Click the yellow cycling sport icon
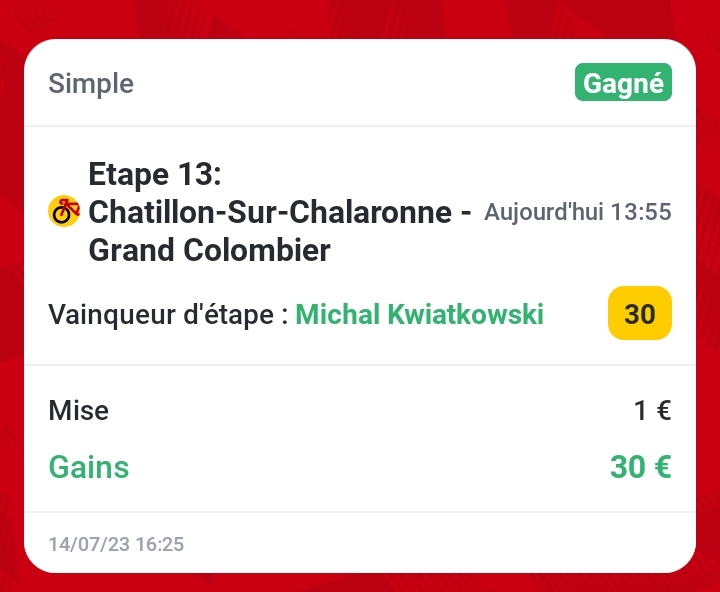Screen dimensions: 720x592 tap(64, 211)
